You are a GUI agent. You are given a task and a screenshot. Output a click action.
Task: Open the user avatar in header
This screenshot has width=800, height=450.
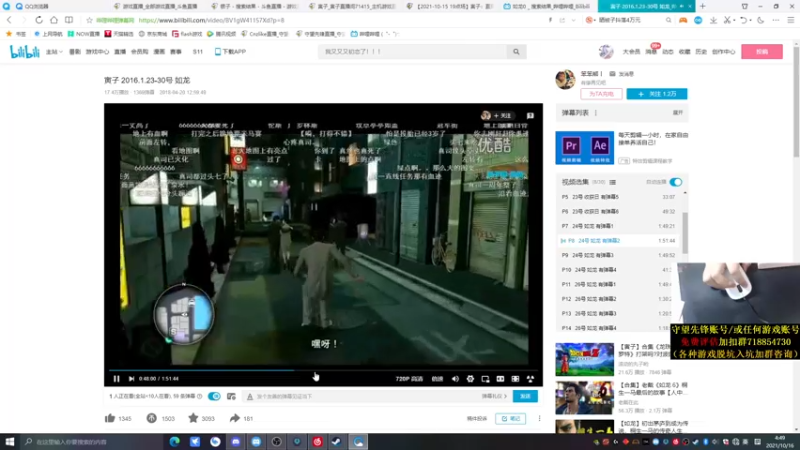click(x=606, y=52)
